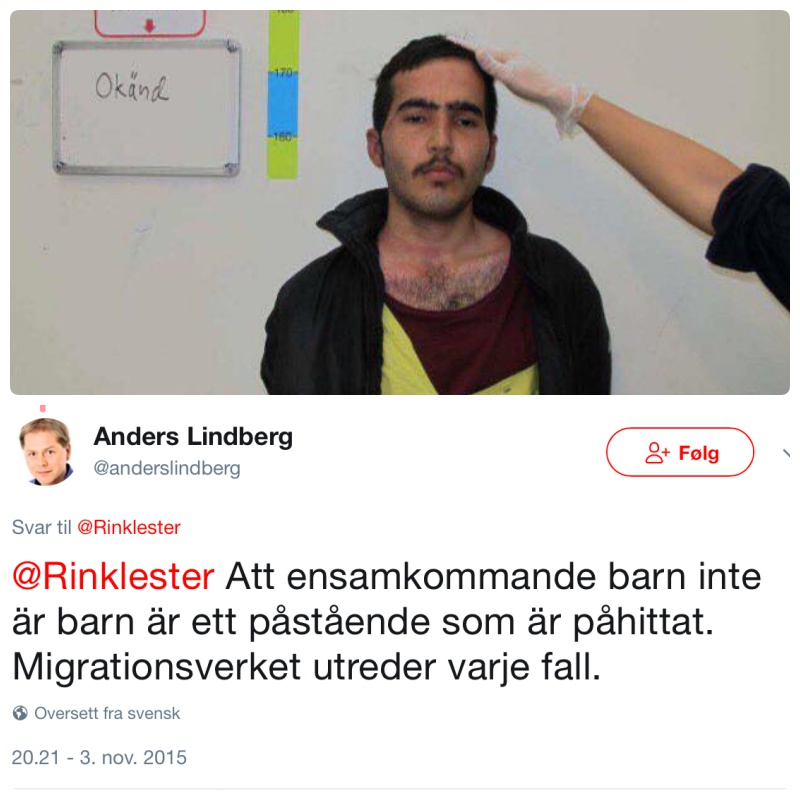Expand the chevron menu beside Følg
The width and height of the screenshot is (800, 800).
coord(787,453)
